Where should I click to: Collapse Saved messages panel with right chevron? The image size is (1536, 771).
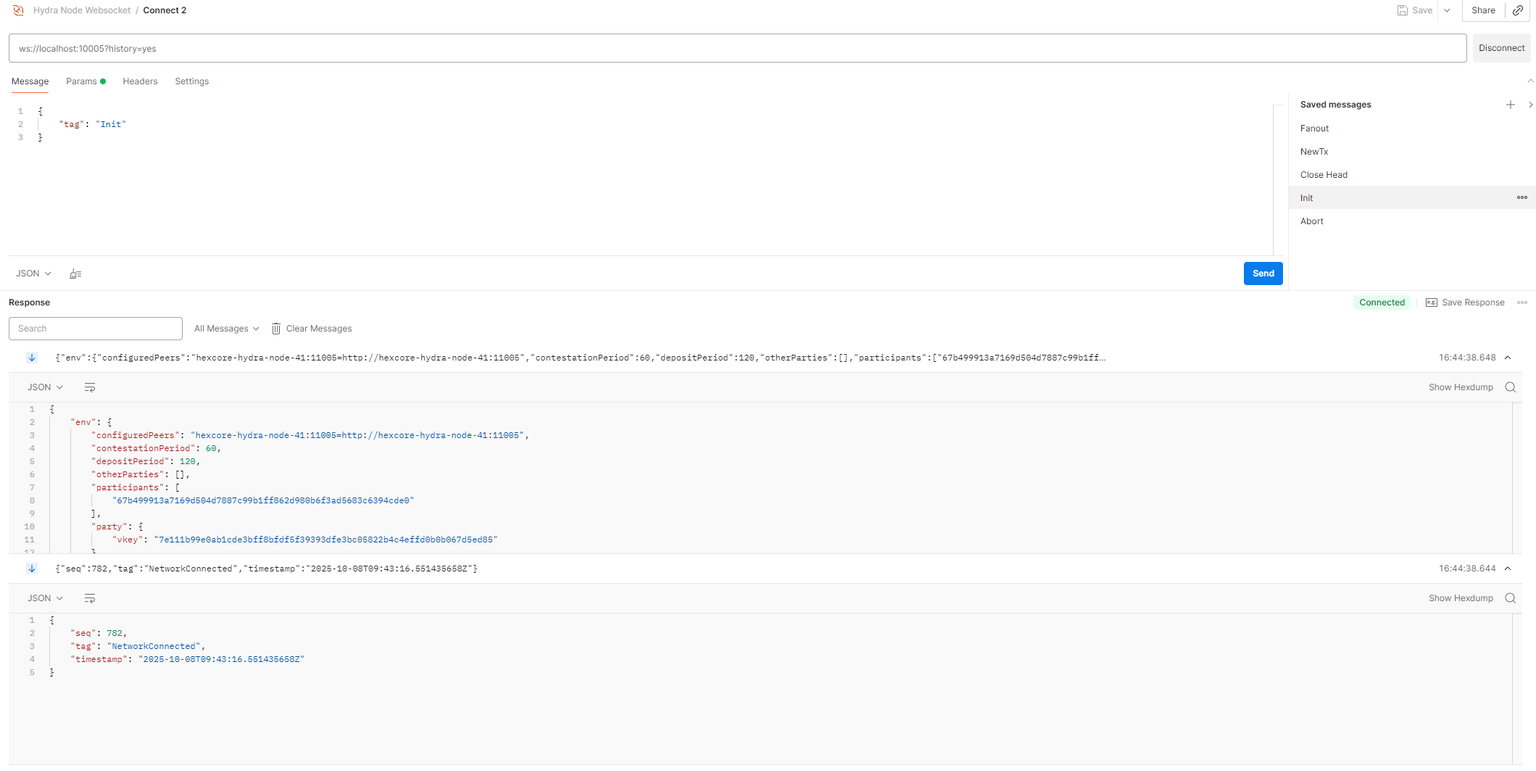pos(1530,104)
